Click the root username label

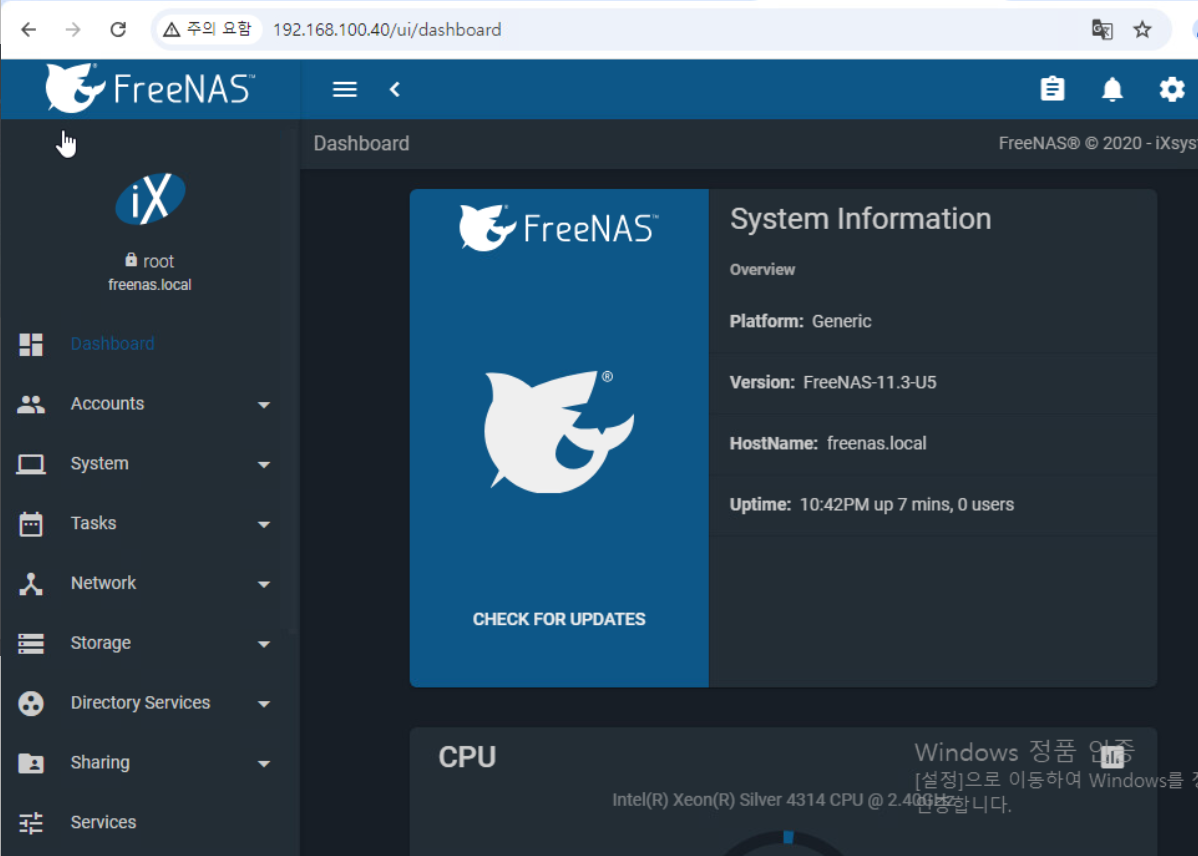pyautogui.click(x=158, y=261)
